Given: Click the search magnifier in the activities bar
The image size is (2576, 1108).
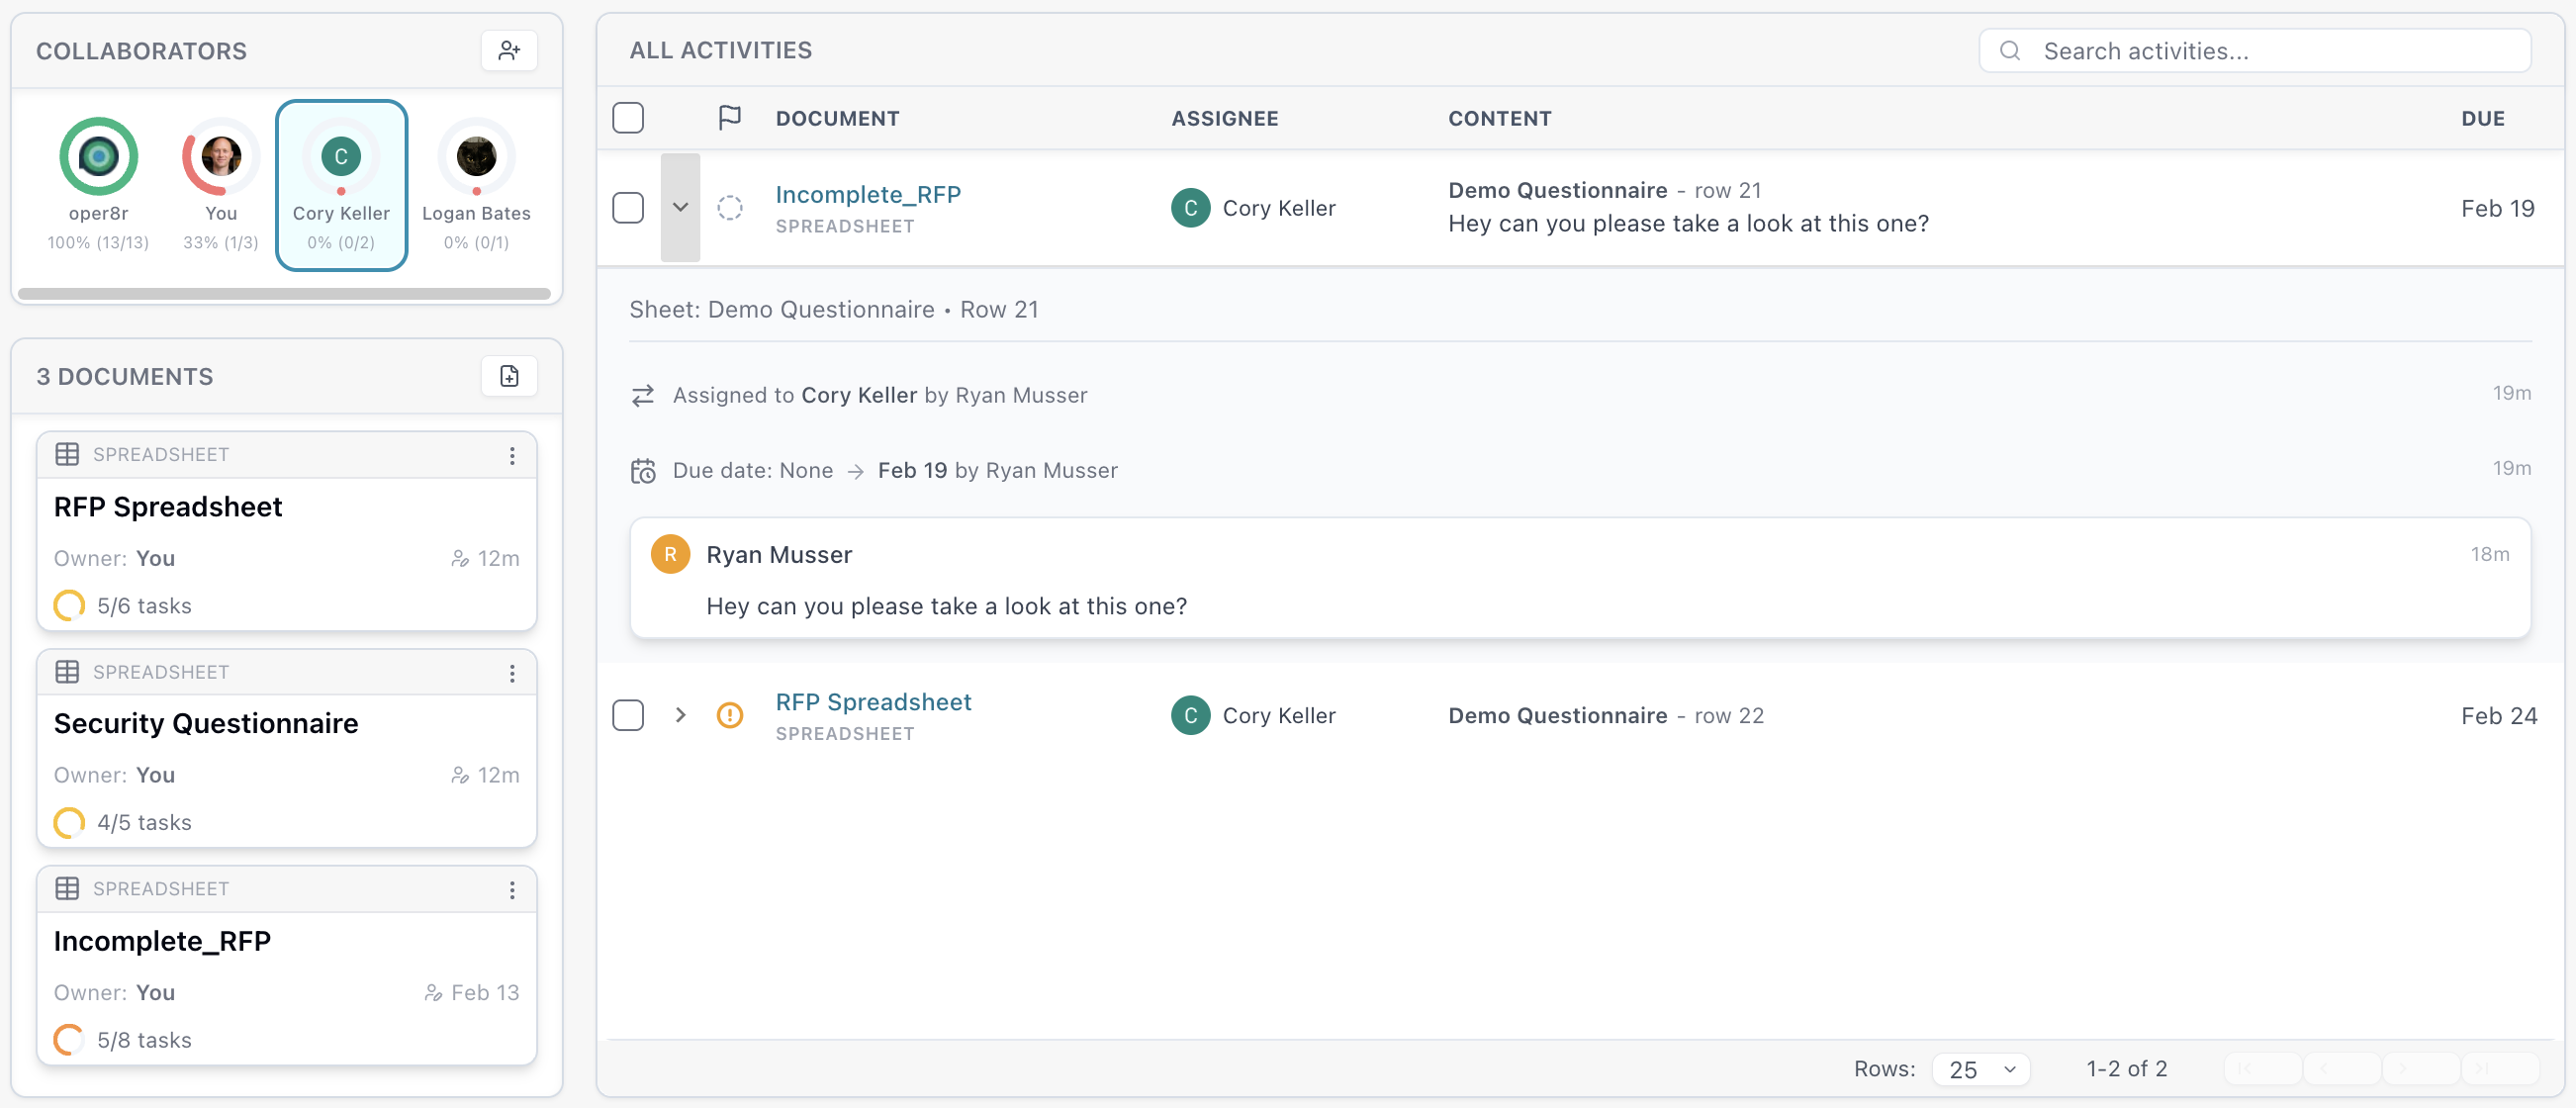Looking at the screenshot, I should (2011, 50).
